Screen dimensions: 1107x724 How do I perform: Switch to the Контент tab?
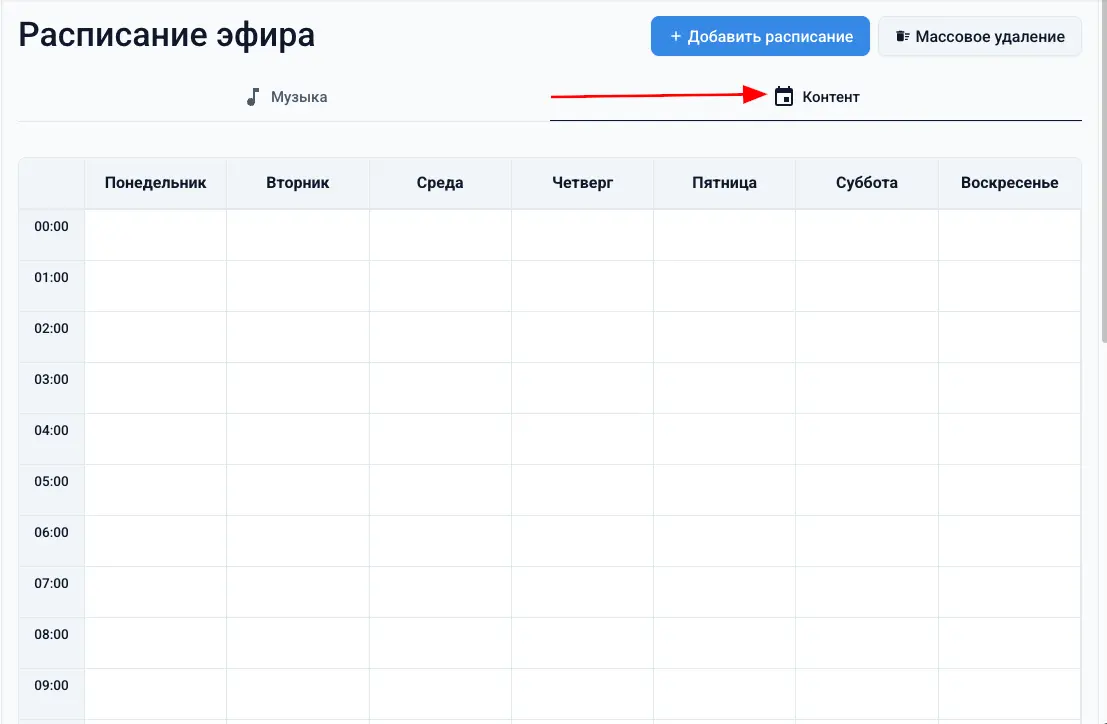click(818, 96)
